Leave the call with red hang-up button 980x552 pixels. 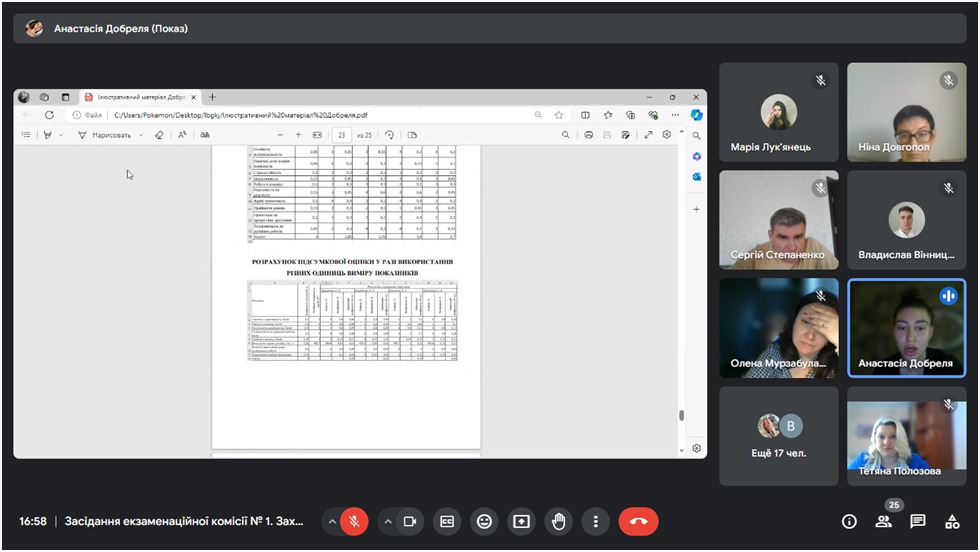(x=638, y=521)
